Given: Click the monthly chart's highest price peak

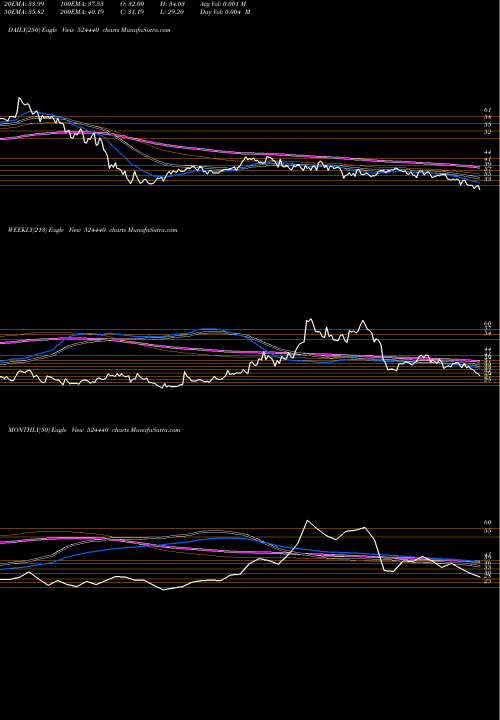Looking at the screenshot, I should click(x=307, y=521).
